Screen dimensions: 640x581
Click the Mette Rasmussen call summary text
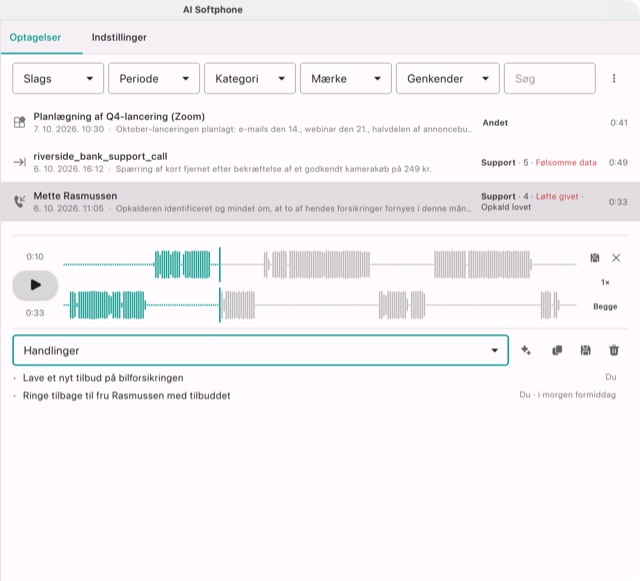coord(293,209)
